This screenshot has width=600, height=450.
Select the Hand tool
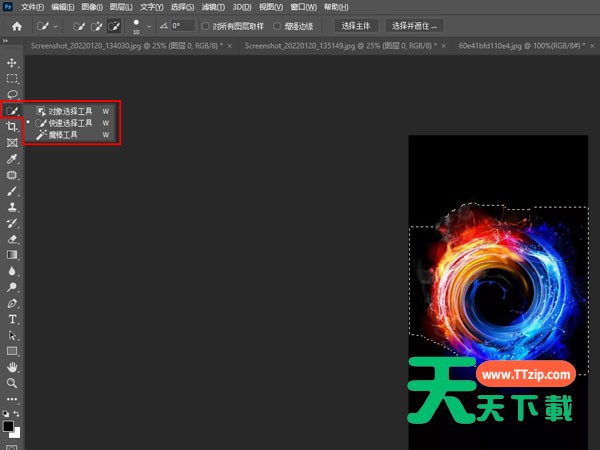coord(12,367)
